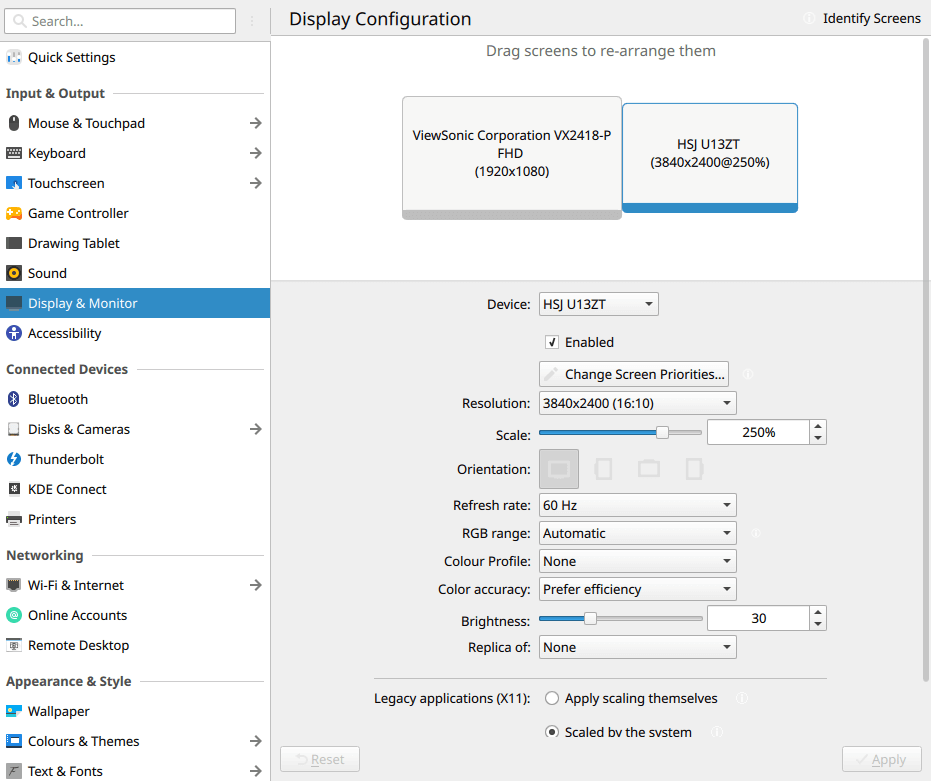
Task: Click the Thunderbolt icon
Action: 14,459
